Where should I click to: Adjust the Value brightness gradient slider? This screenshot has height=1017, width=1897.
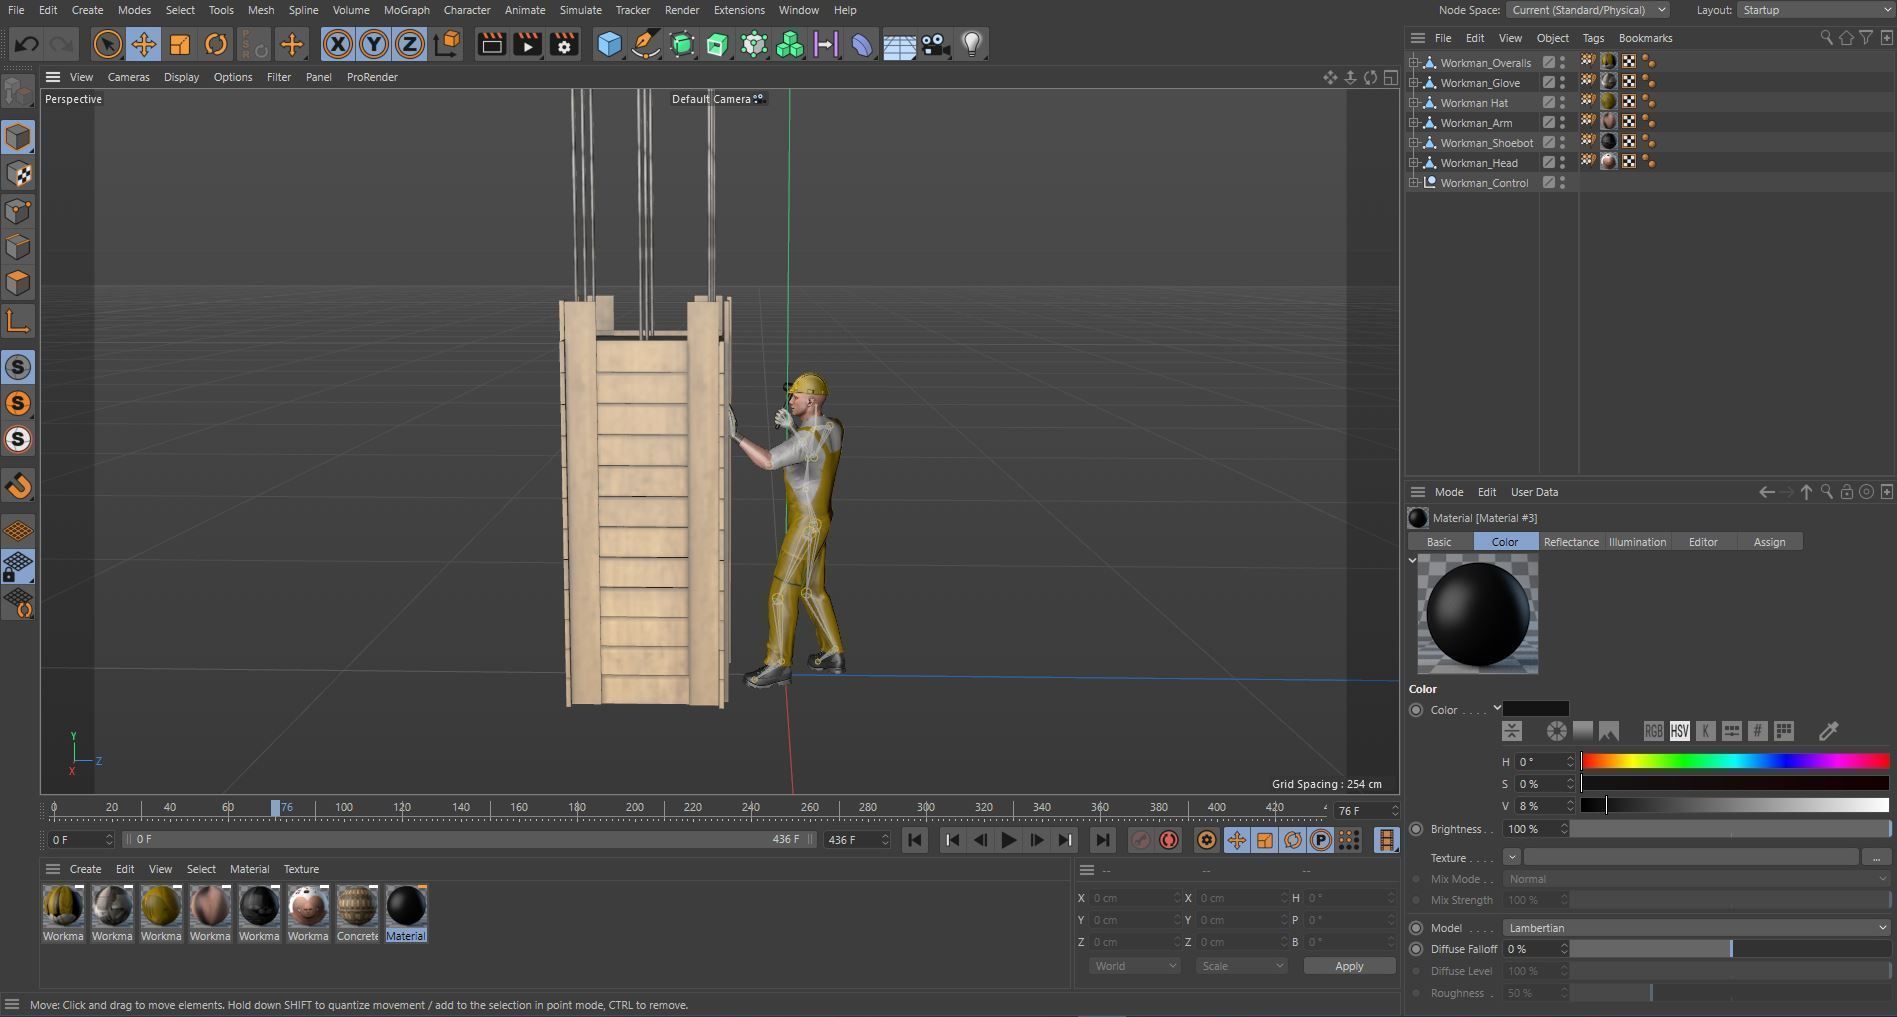pos(1735,806)
